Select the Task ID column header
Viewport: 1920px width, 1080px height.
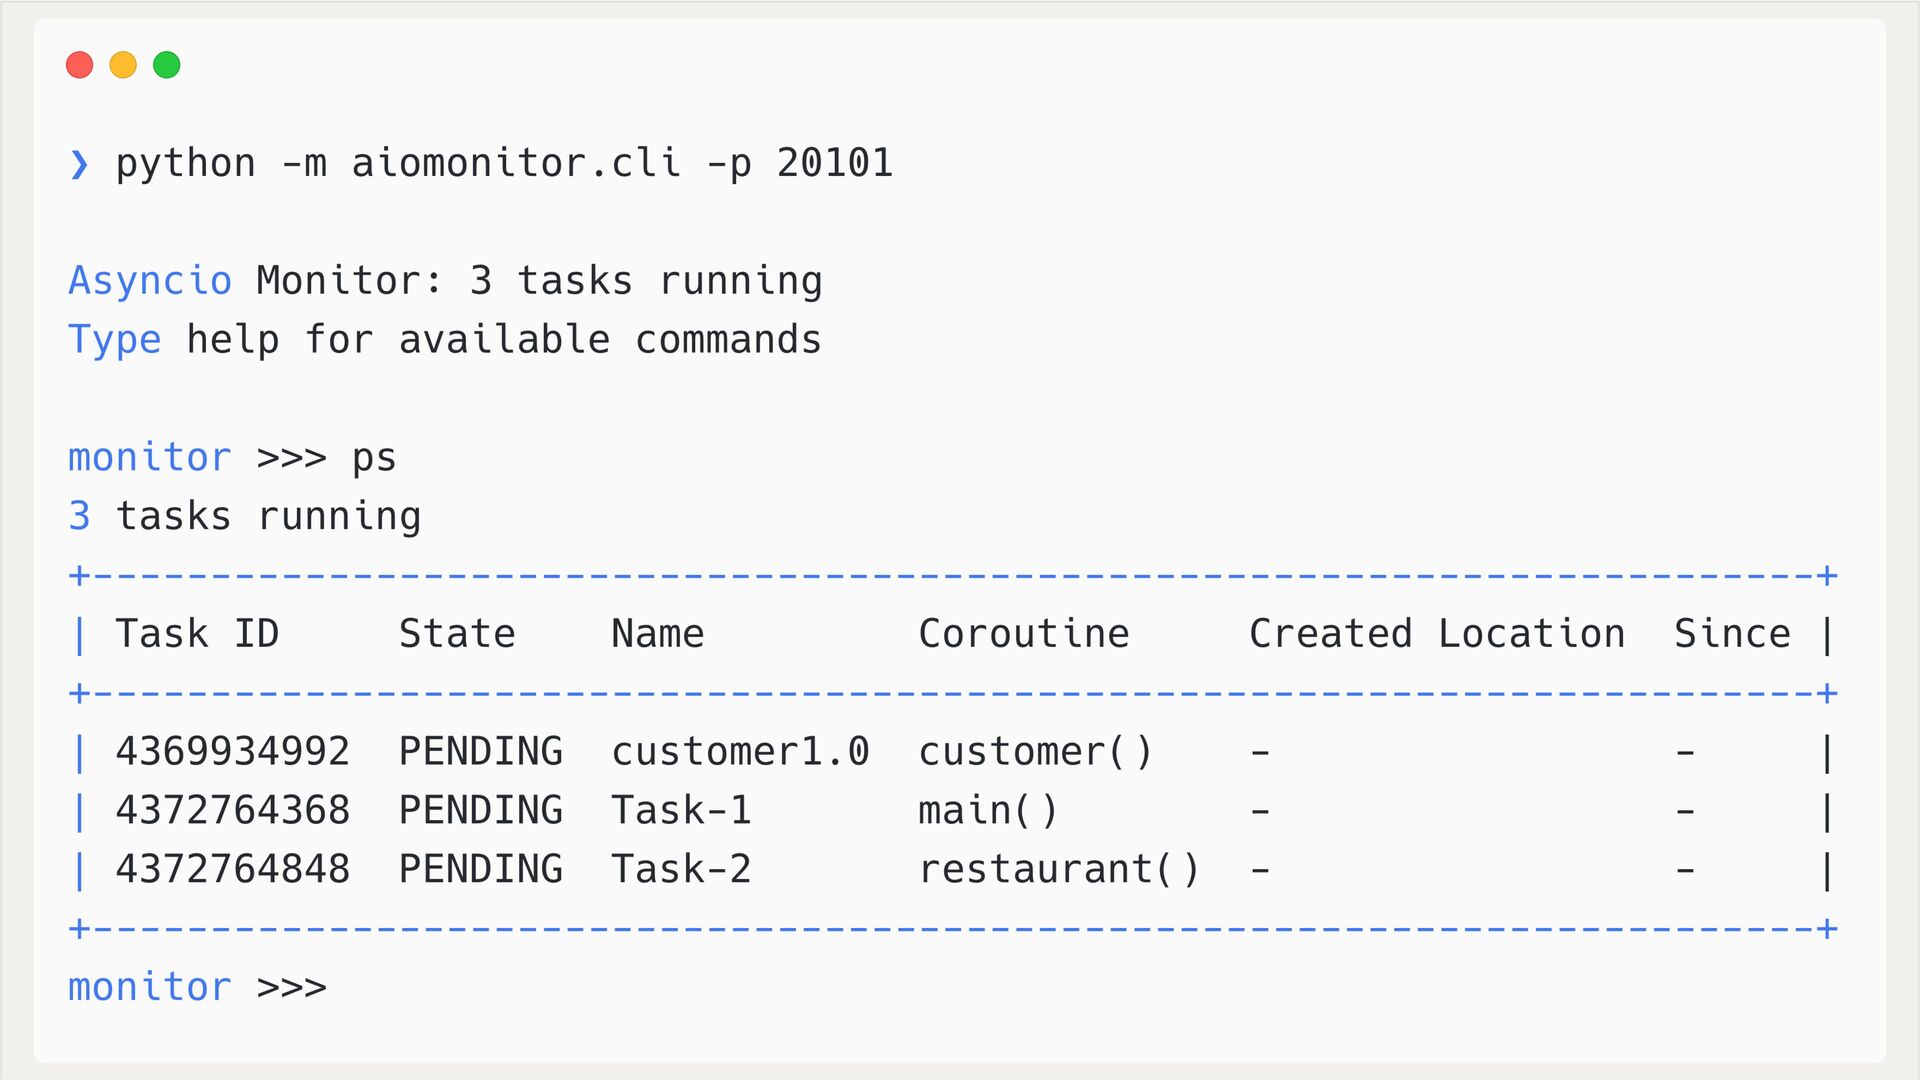(x=197, y=634)
